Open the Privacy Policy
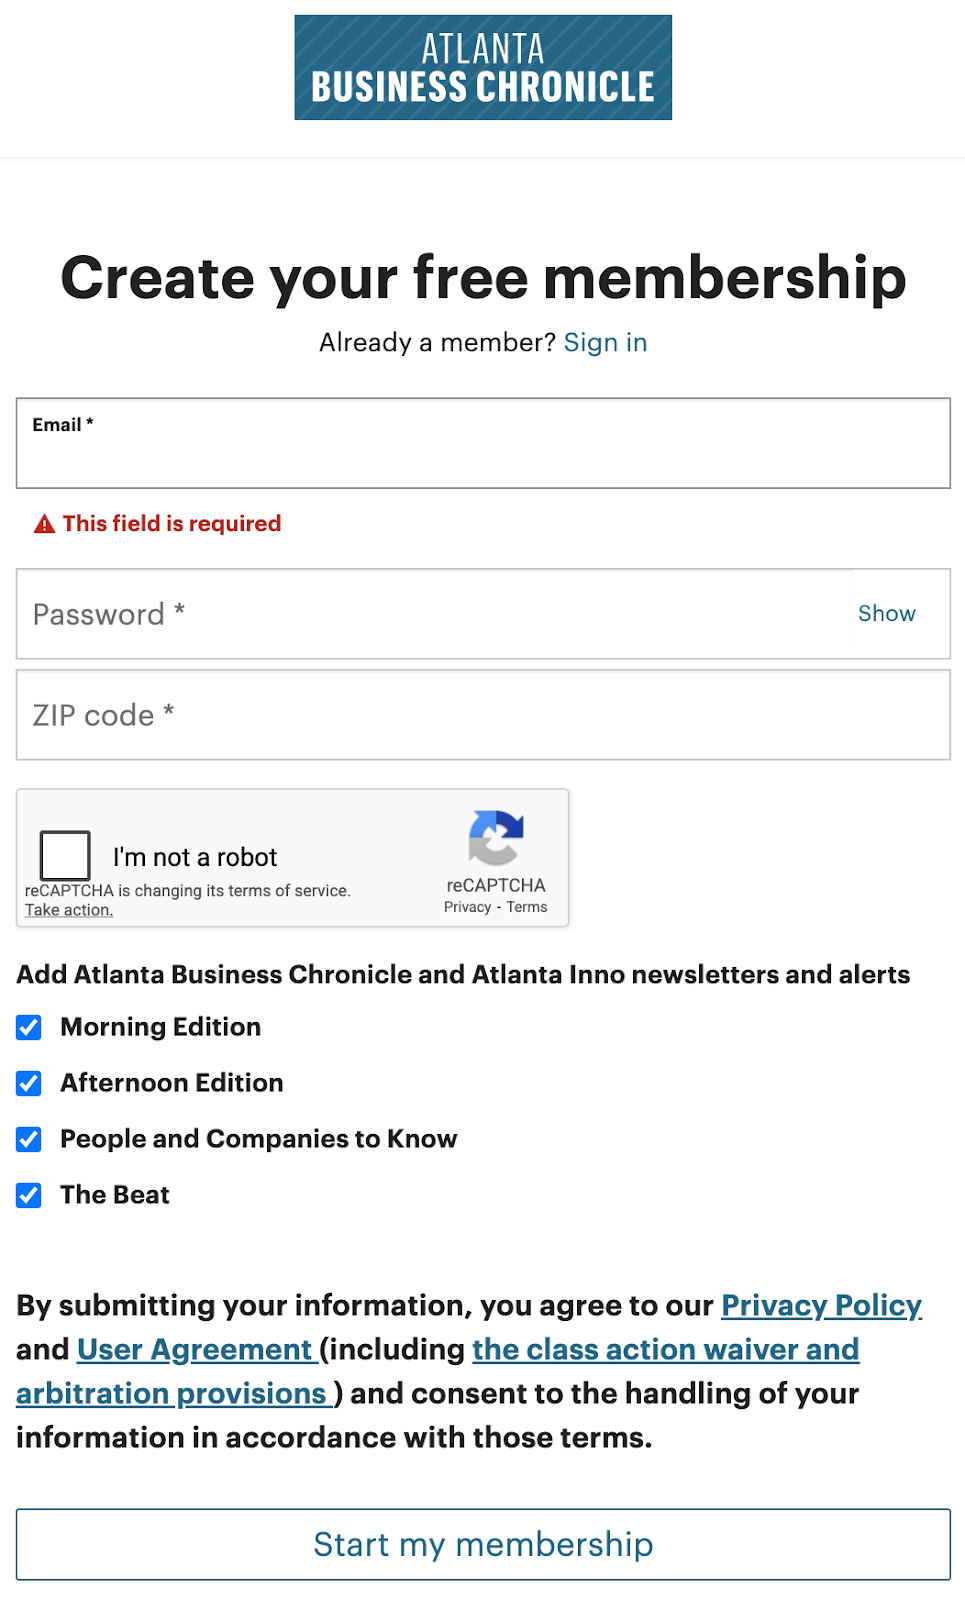The height and width of the screenshot is (1600, 965). [x=821, y=1305]
